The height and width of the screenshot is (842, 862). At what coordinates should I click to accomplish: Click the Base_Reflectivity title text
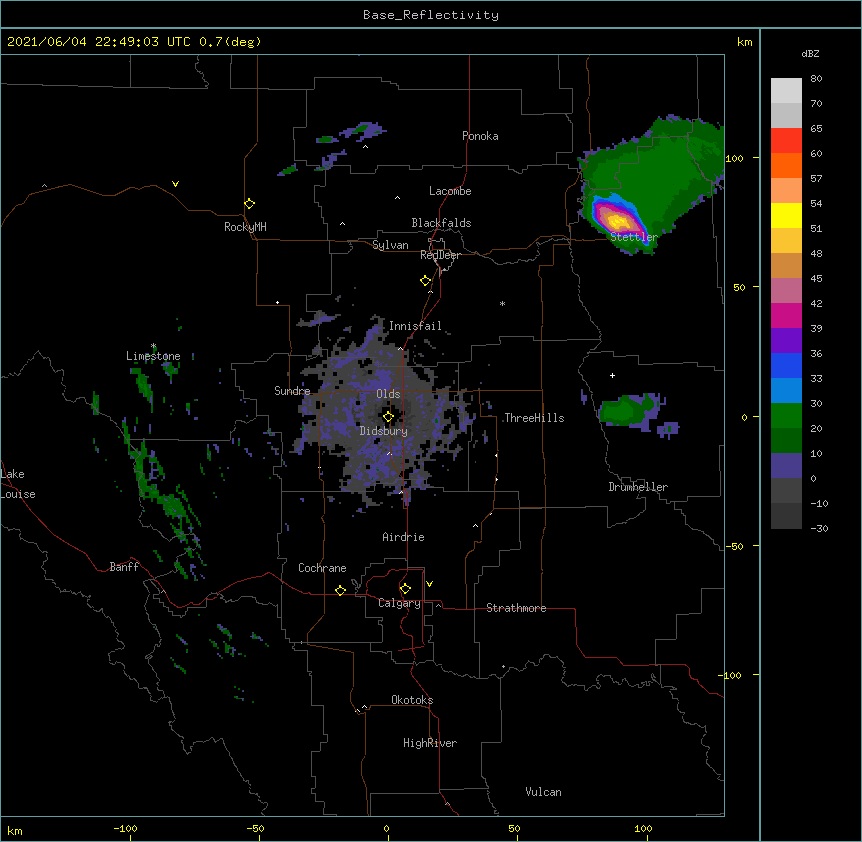click(x=431, y=15)
